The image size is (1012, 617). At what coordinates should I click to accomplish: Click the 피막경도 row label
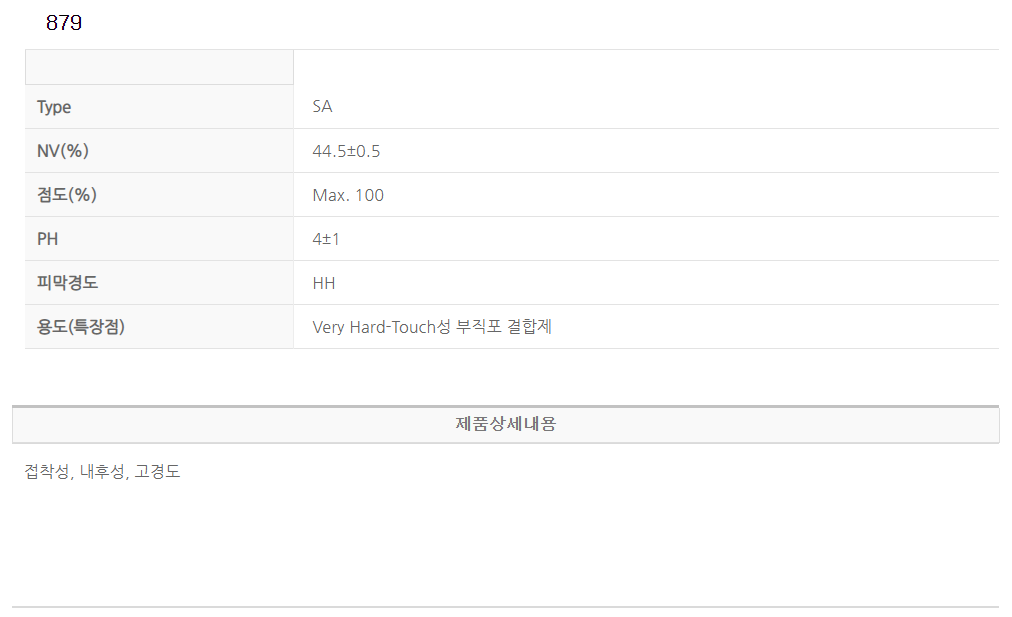[x=67, y=283]
